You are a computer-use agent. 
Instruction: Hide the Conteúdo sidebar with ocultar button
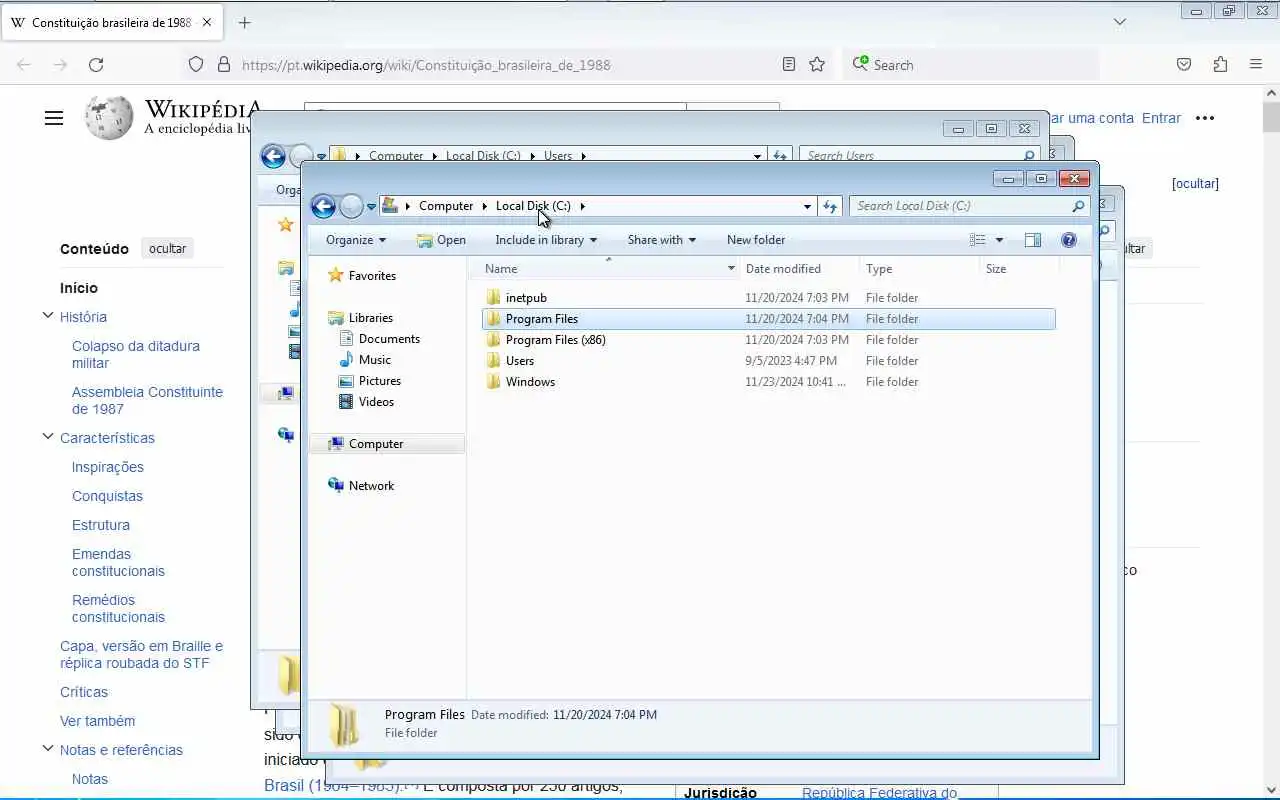click(167, 249)
